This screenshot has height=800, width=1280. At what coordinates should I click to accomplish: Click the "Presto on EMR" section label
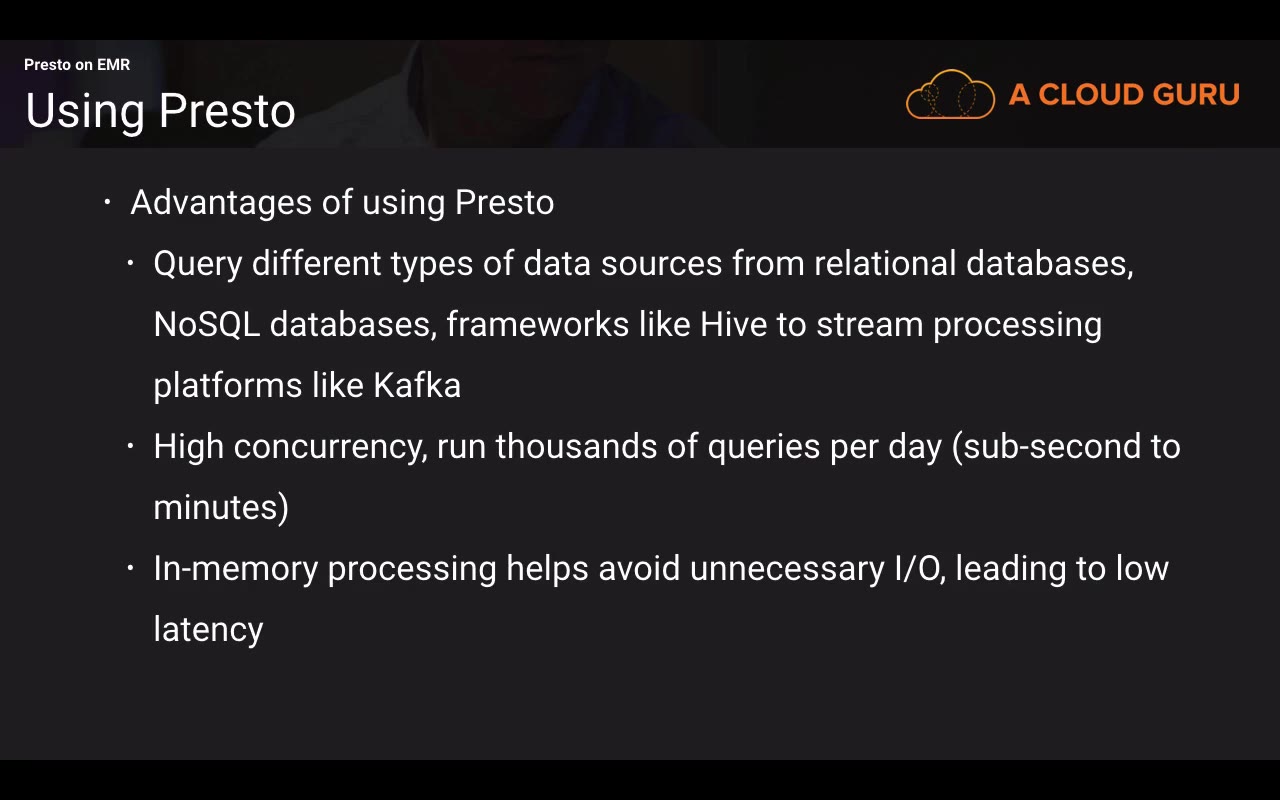point(77,65)
